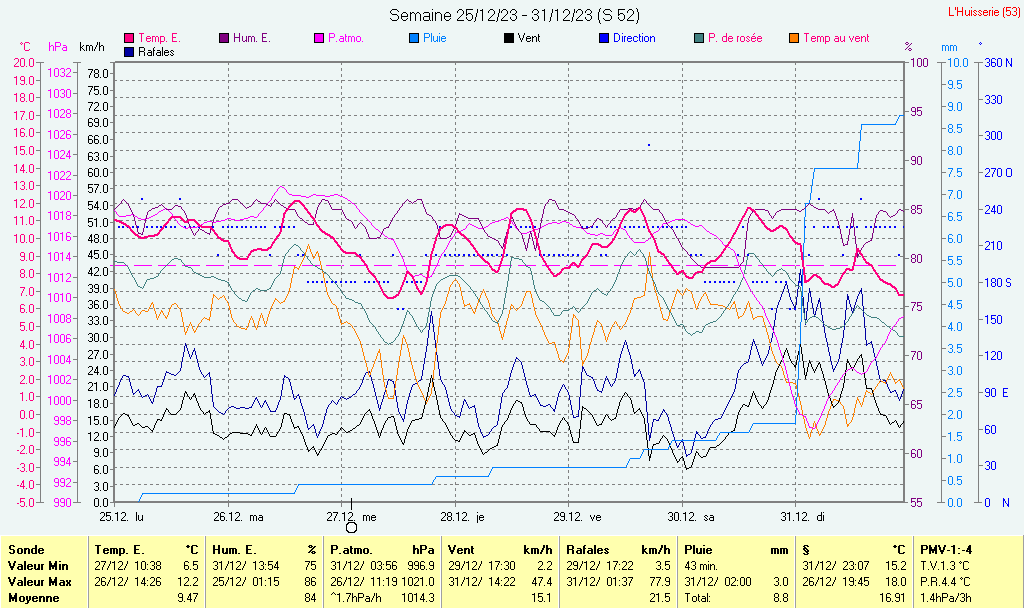Click the PMV-1:-4 header cell
Viewport: 1024px width, 608px height.
tap(946, 550)
